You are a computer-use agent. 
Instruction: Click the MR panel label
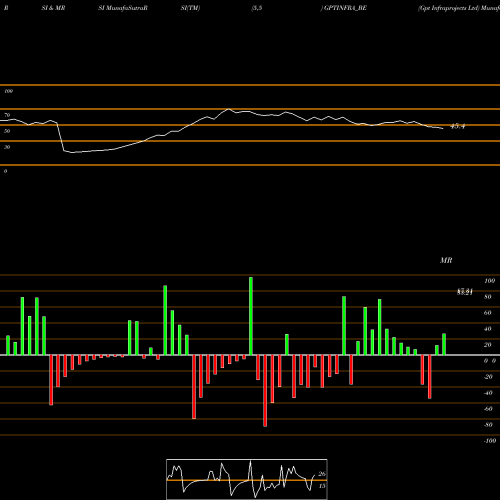(x=446, y=260)
